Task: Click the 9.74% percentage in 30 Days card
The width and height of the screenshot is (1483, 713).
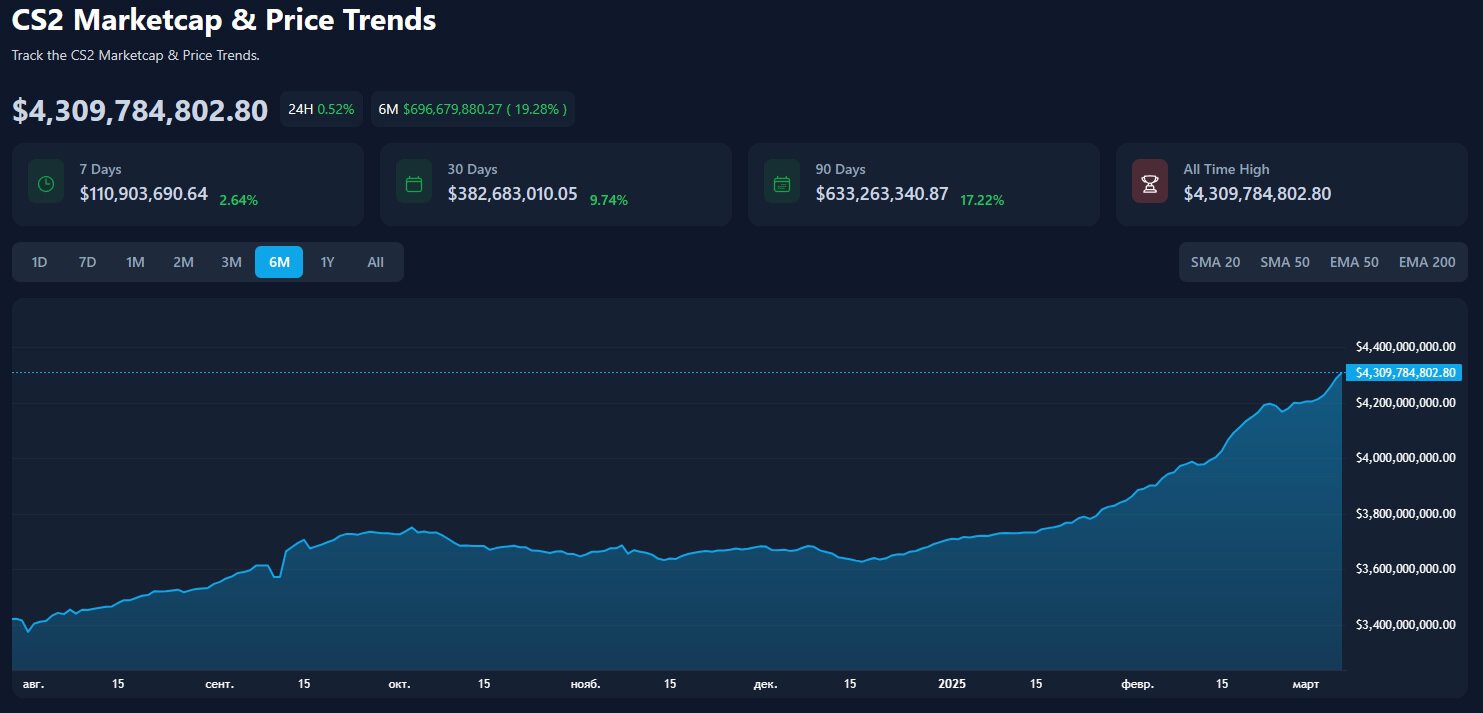Action: [609, 200]
